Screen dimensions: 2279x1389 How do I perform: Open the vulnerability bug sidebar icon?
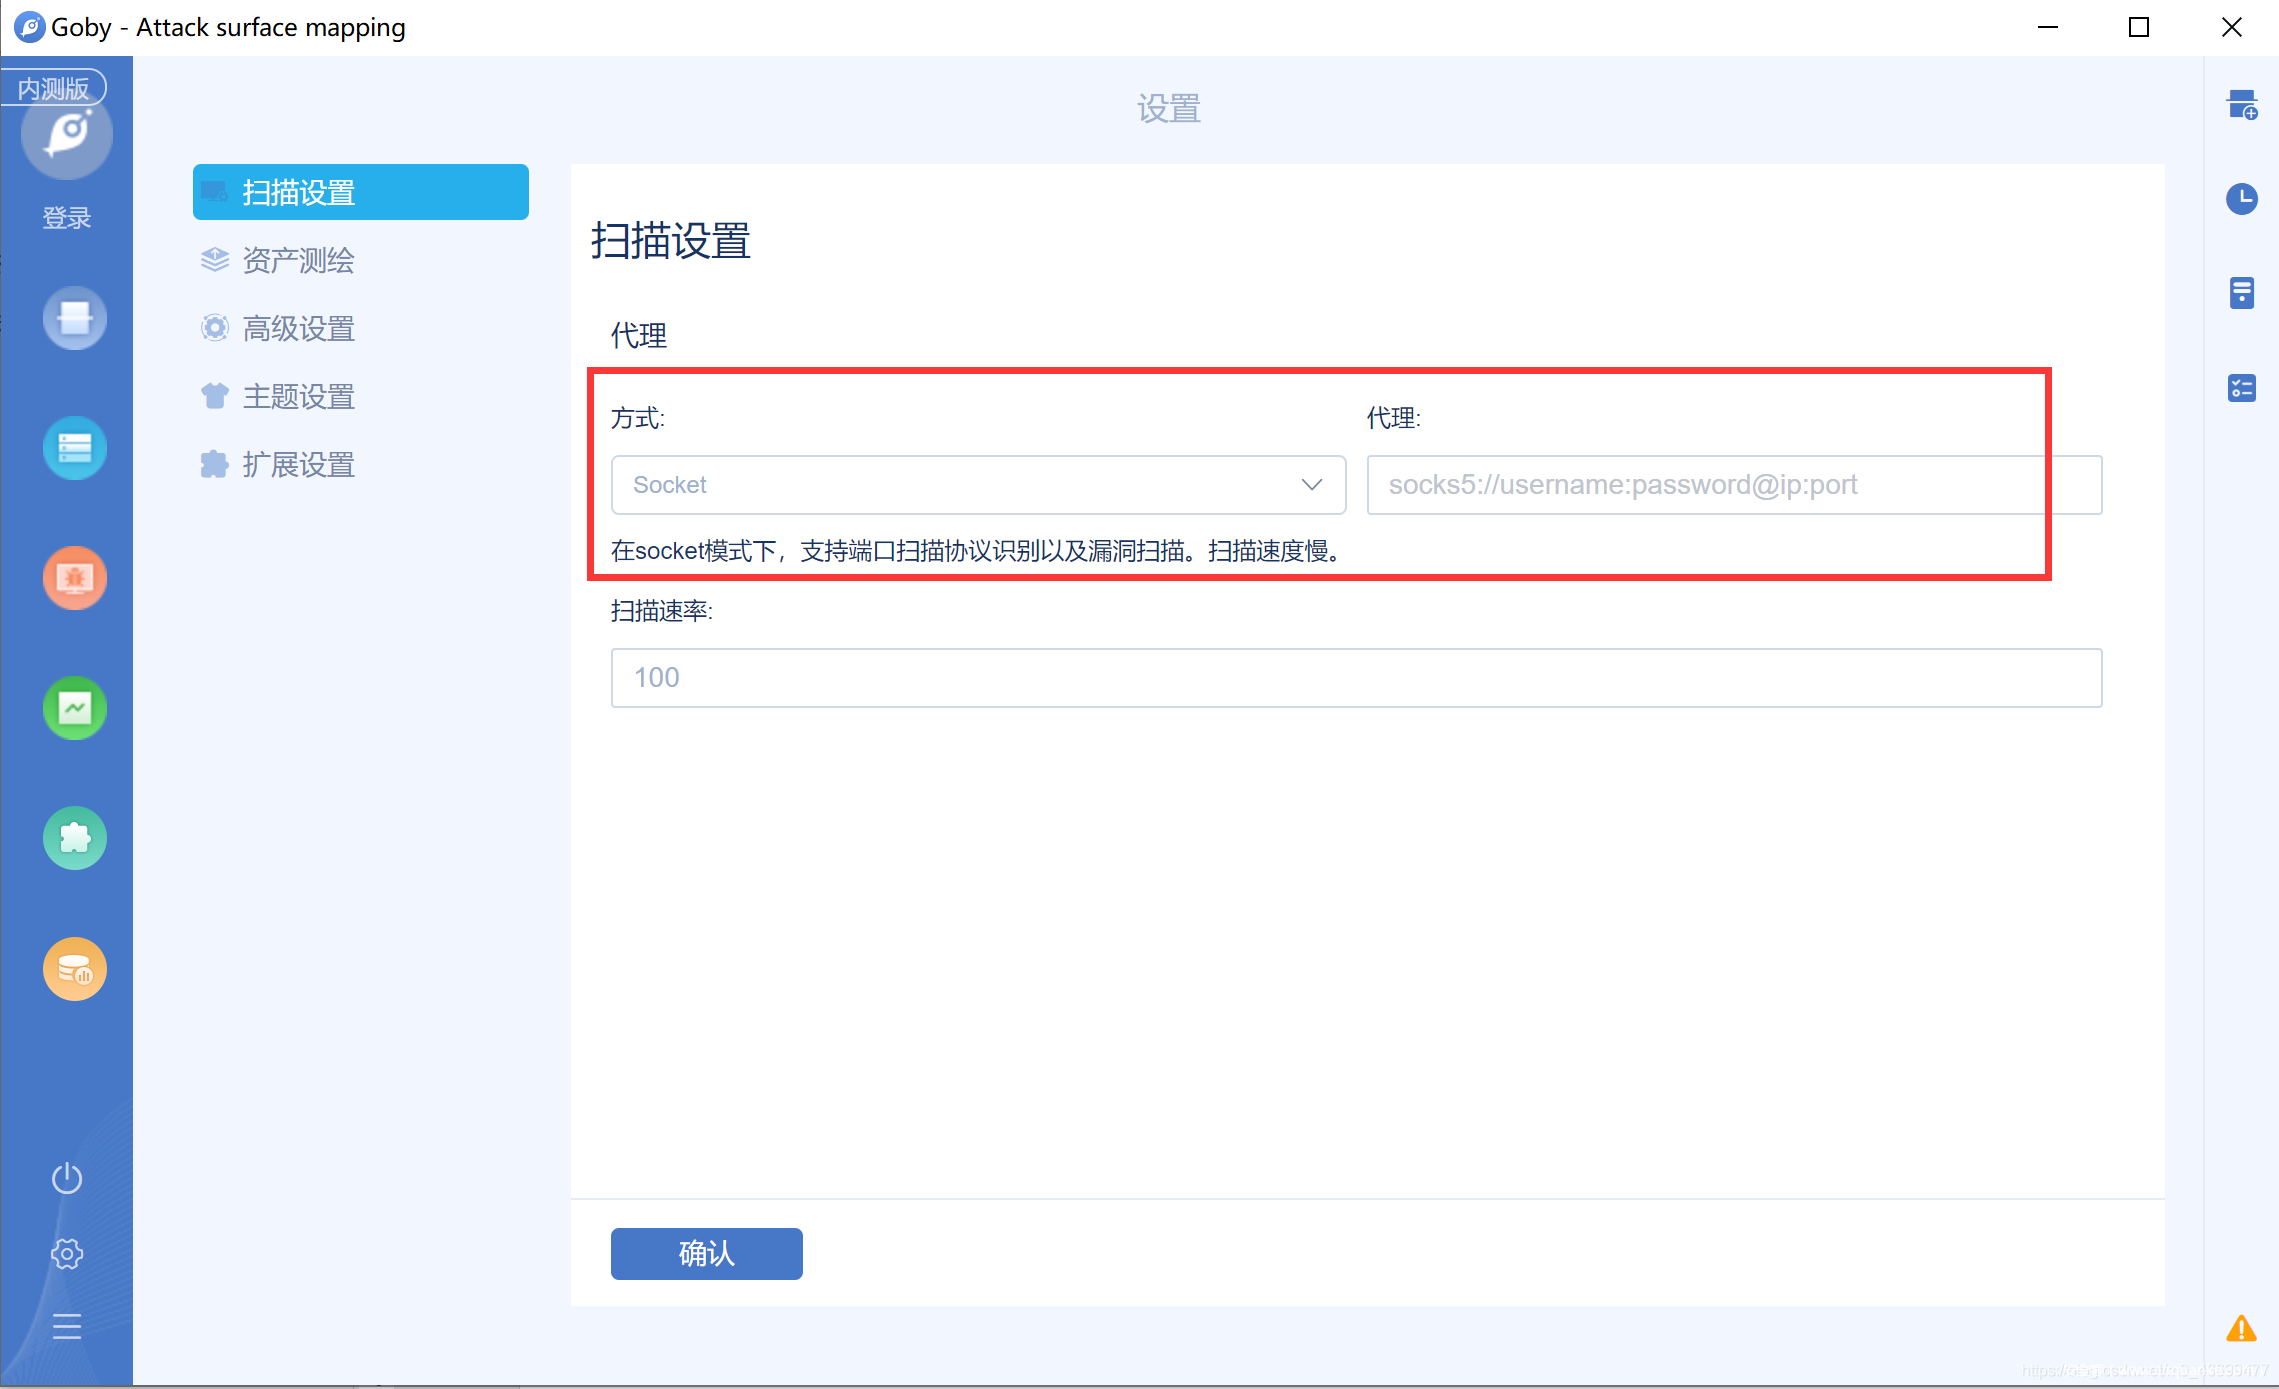coord(74,578)
